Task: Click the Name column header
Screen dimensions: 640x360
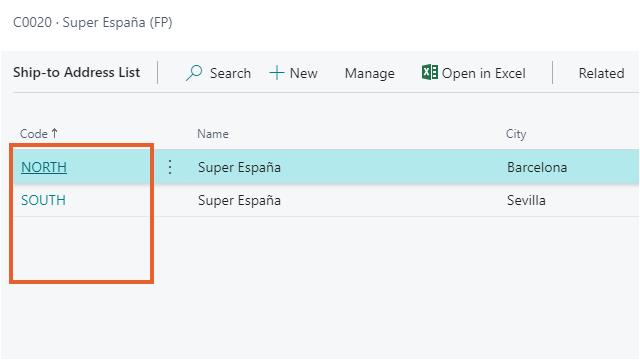Action: click(x=213, y=134)
